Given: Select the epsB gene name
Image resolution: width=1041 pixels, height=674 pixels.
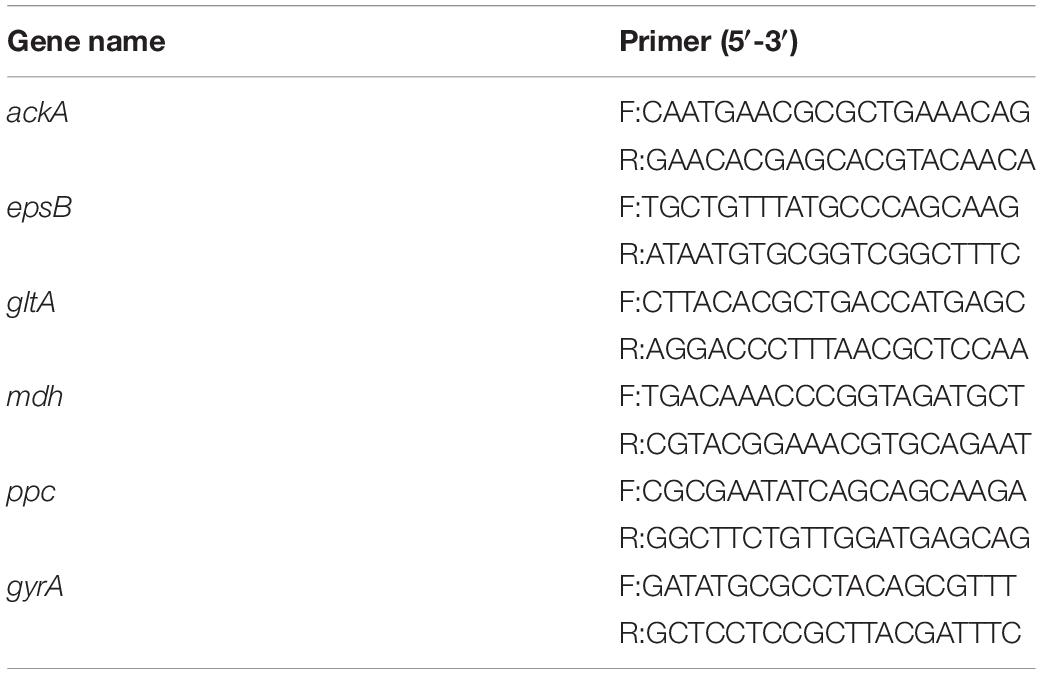Looking at the screenshot, I should [39, 209].
